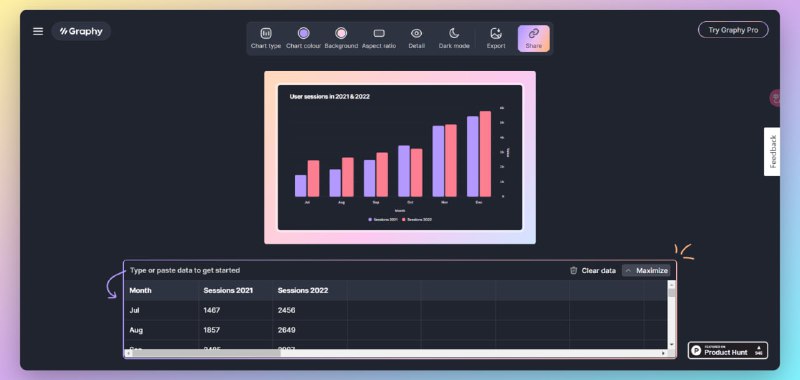Click the Graphy logo
This screenshot has height=380, width=800.
click(x=81, y=31)
